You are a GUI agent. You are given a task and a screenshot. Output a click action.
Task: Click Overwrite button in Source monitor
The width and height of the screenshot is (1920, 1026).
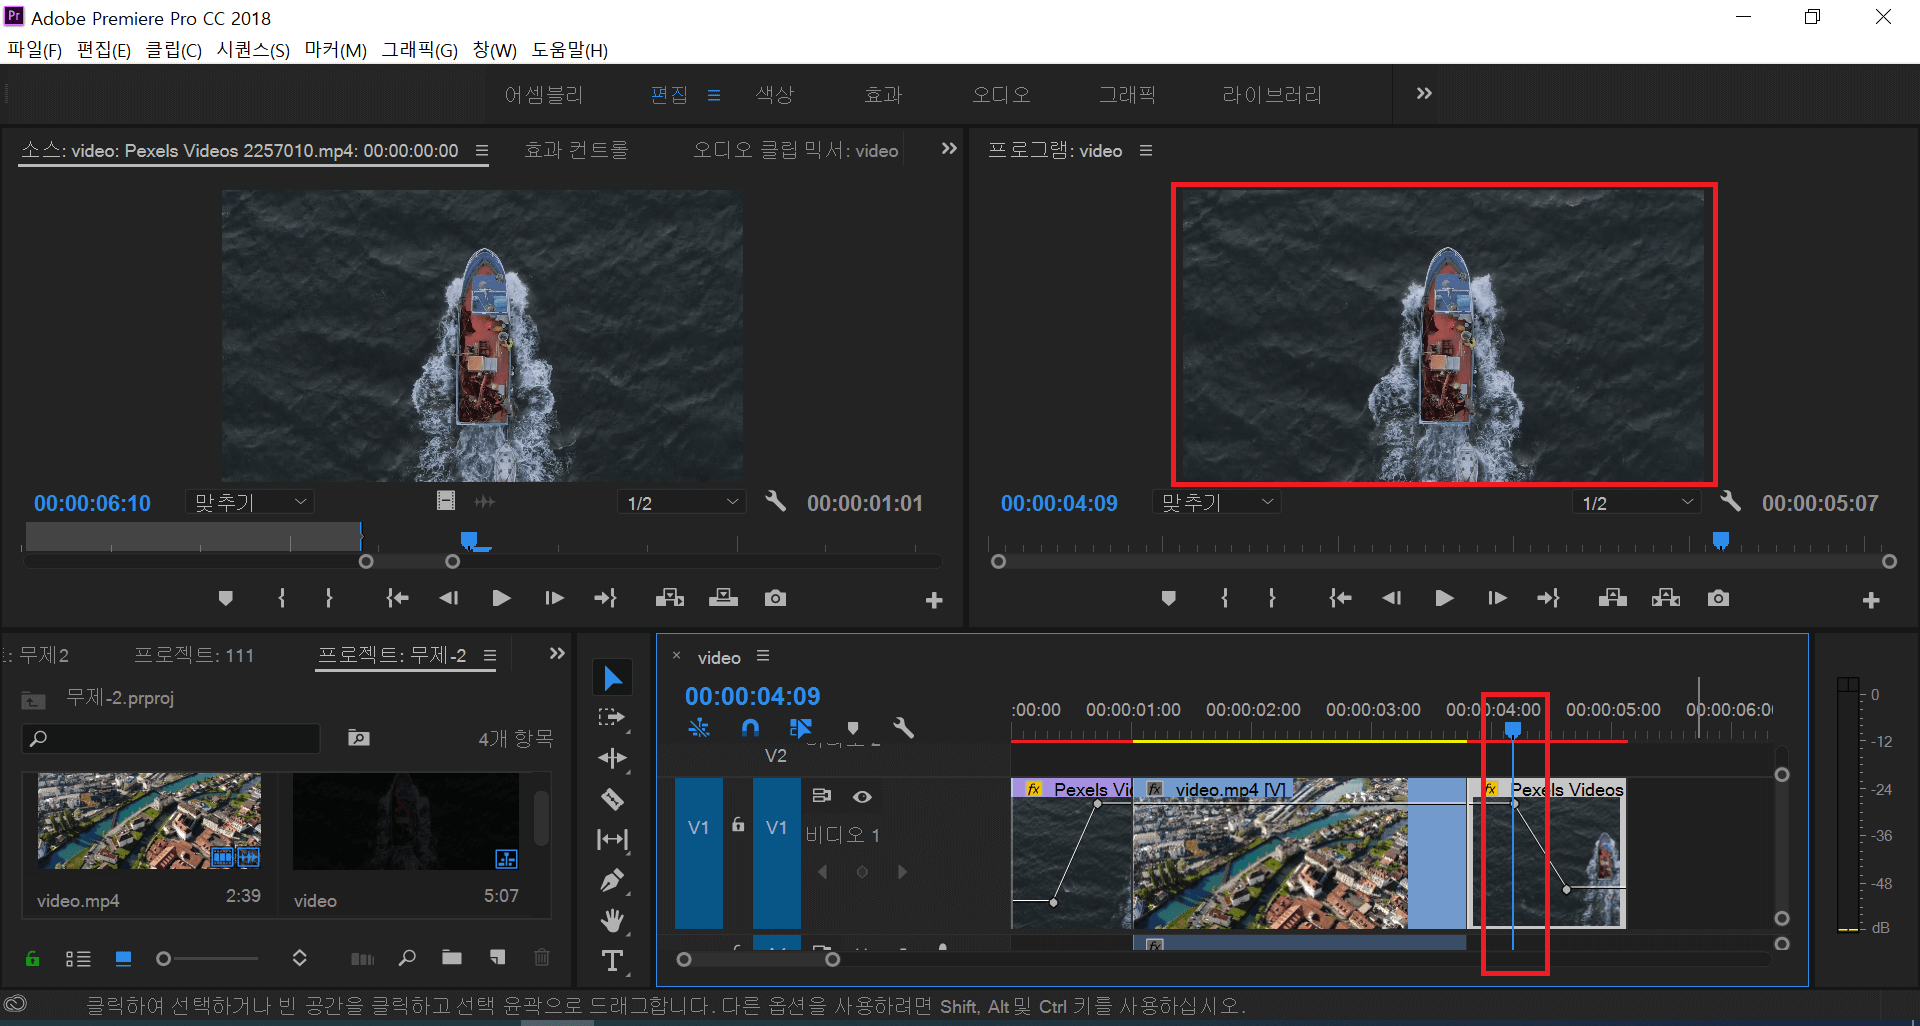click(x=723, y=598)
